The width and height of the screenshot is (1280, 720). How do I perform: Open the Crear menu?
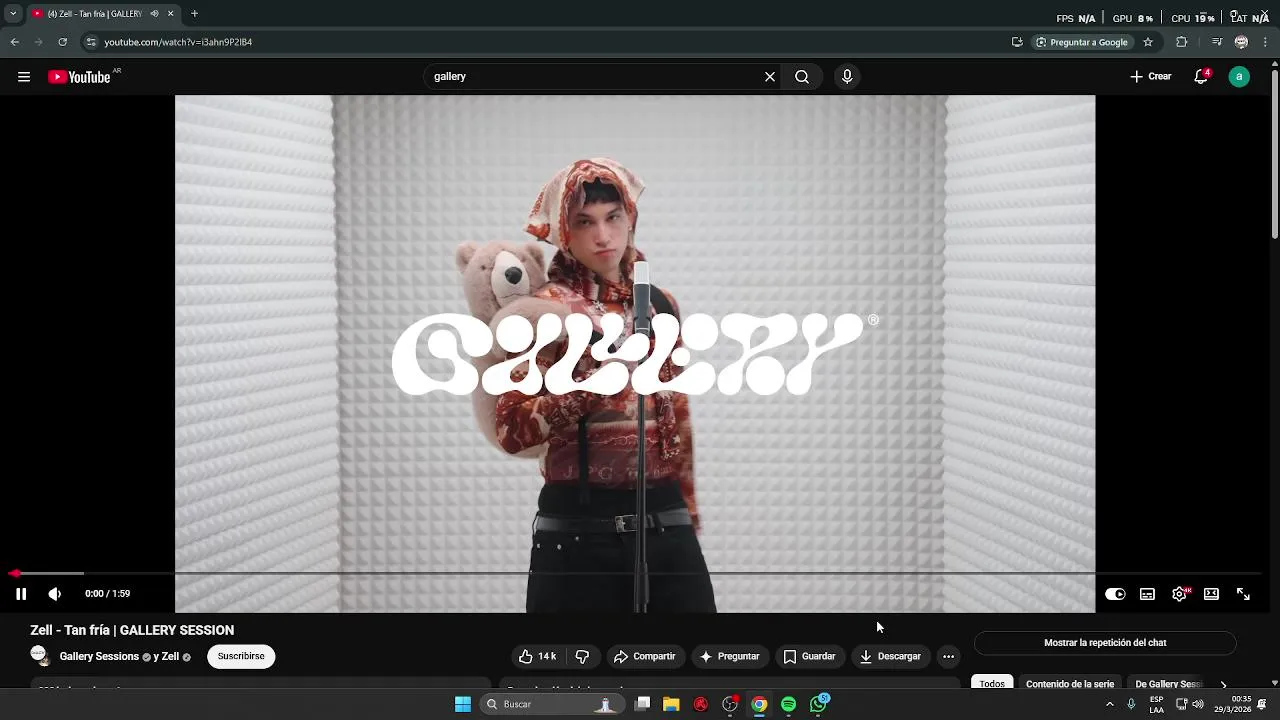point(1151,77)
